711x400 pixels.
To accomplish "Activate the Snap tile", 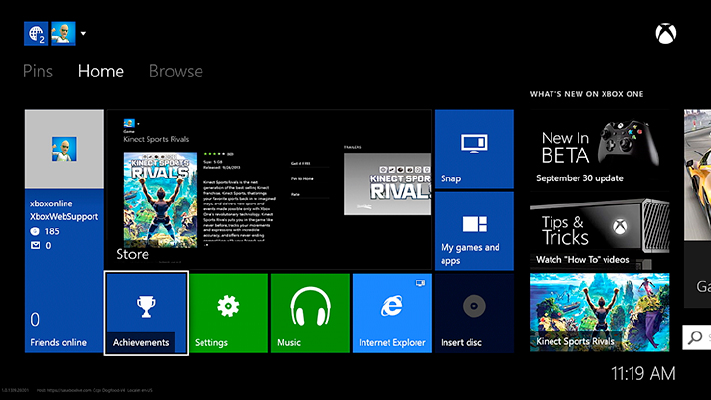I will [x=474, y=149].
